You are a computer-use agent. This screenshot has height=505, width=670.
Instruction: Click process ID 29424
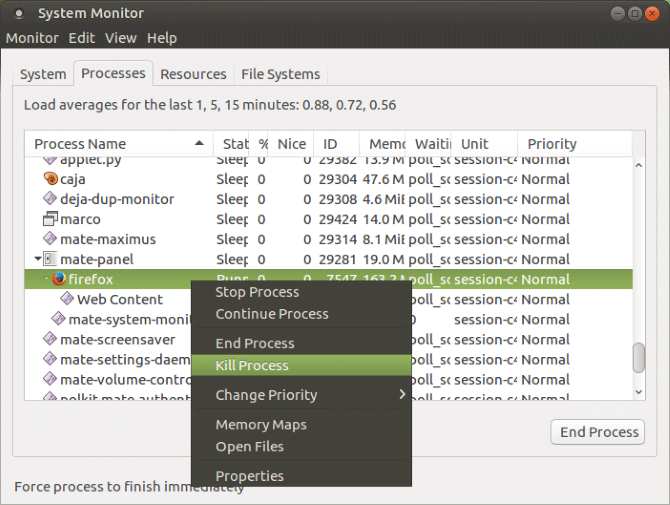338,219
